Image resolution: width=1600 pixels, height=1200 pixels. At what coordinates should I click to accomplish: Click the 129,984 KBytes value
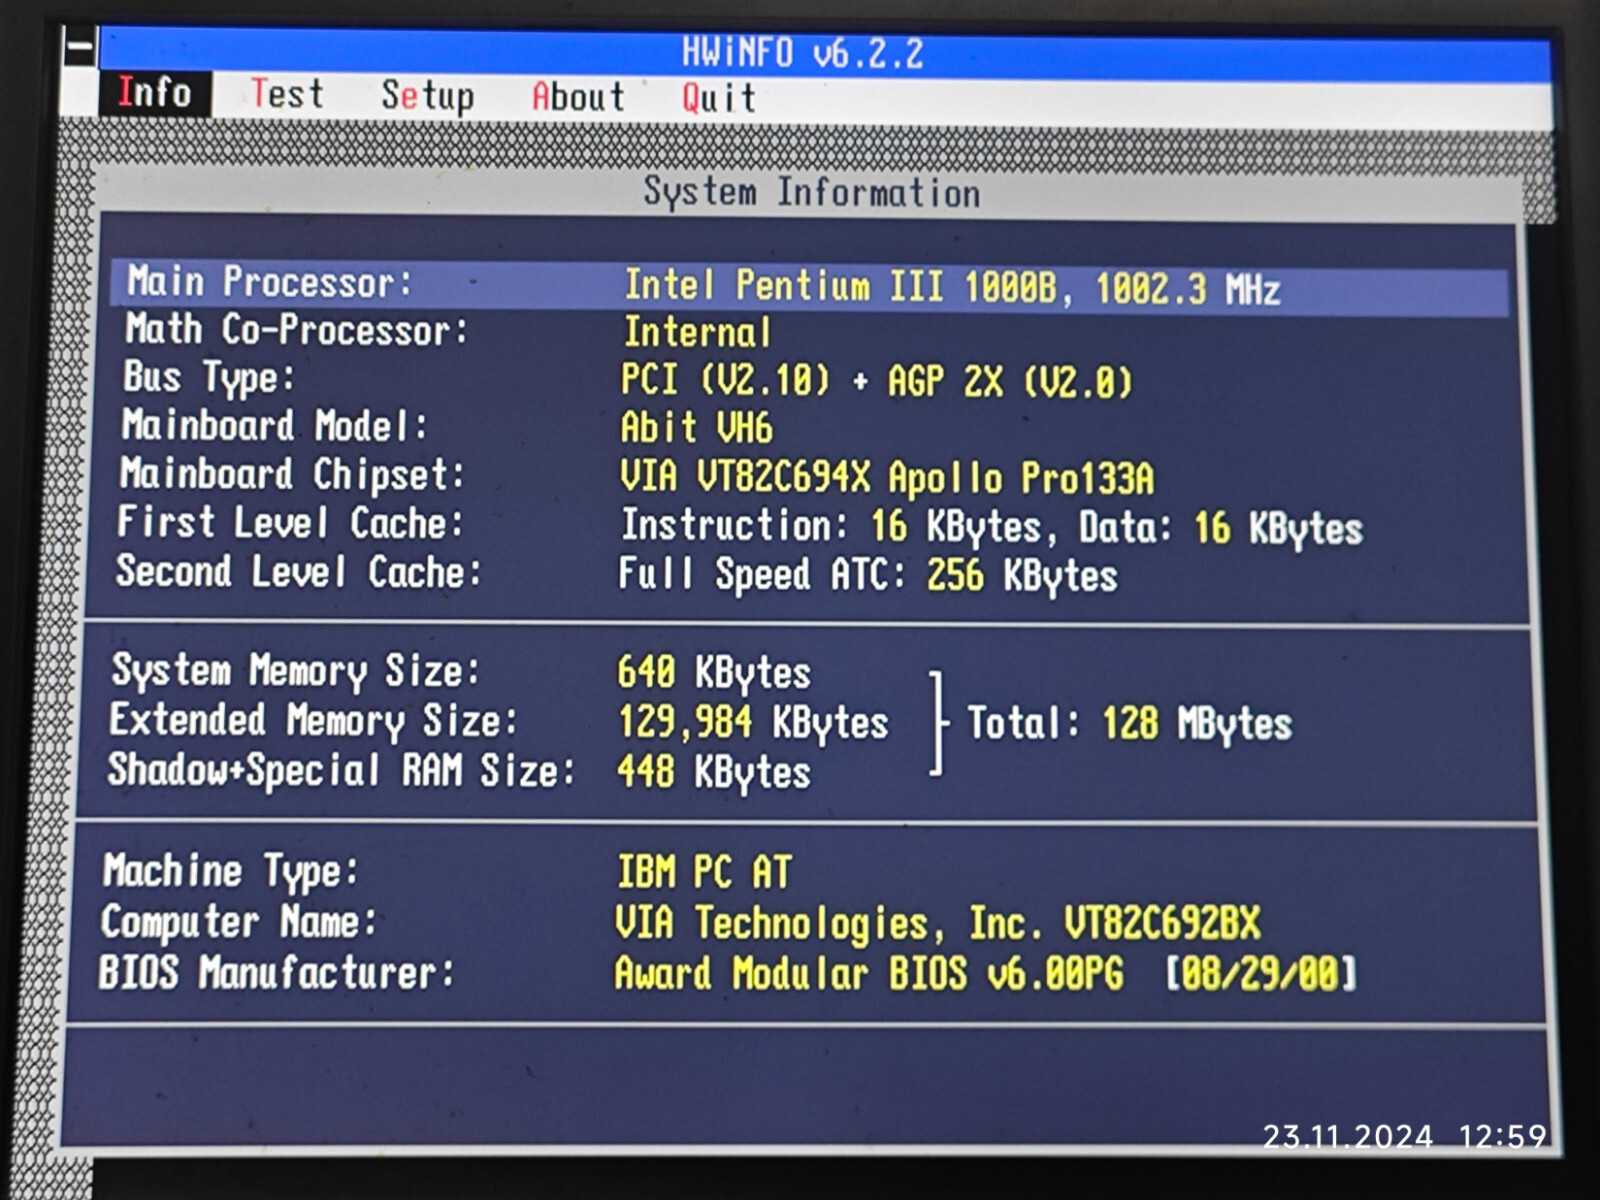(x=753, y=722)
